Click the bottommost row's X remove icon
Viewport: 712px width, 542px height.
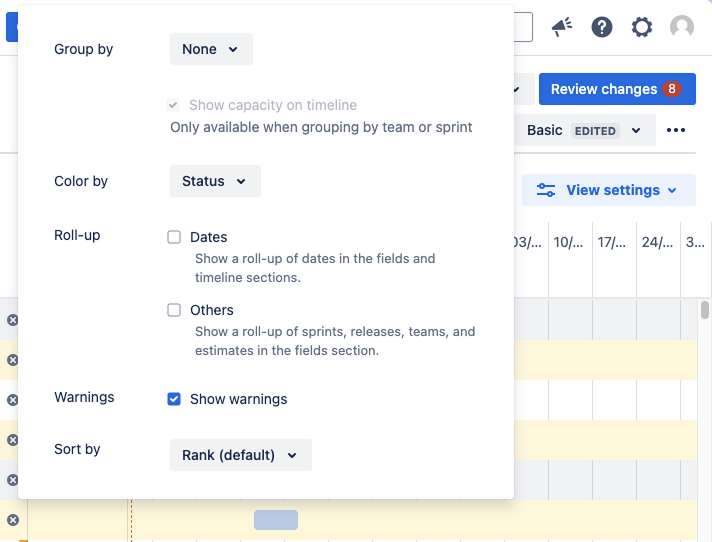(x=13, y=520)
